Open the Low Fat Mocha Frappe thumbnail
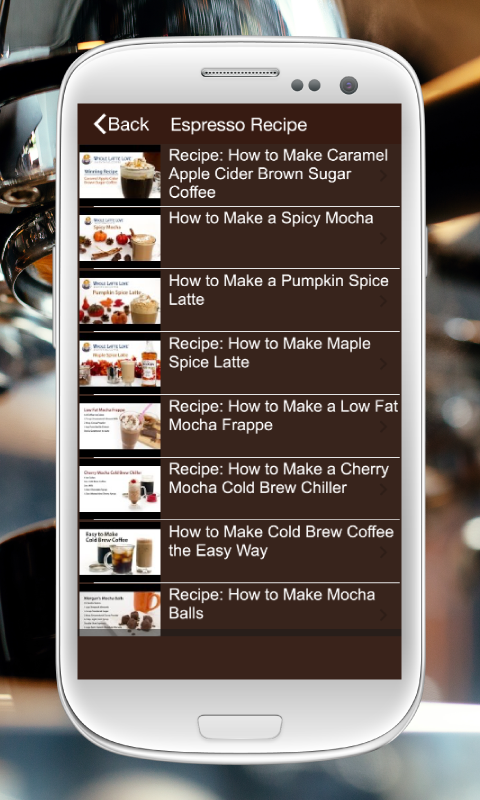 click(120, 426)
